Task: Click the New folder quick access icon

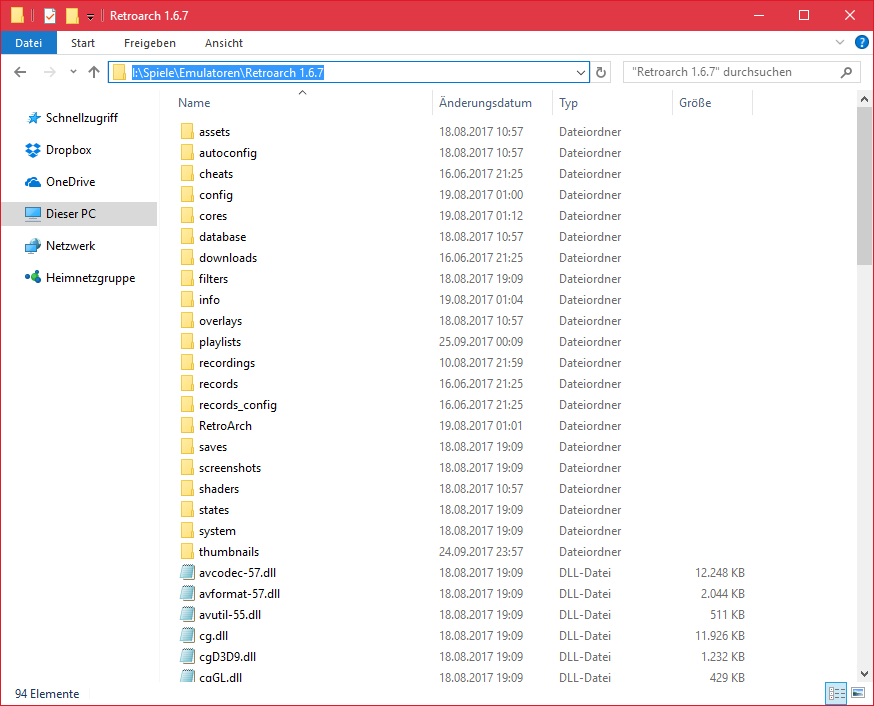Action: coord(72,16)
